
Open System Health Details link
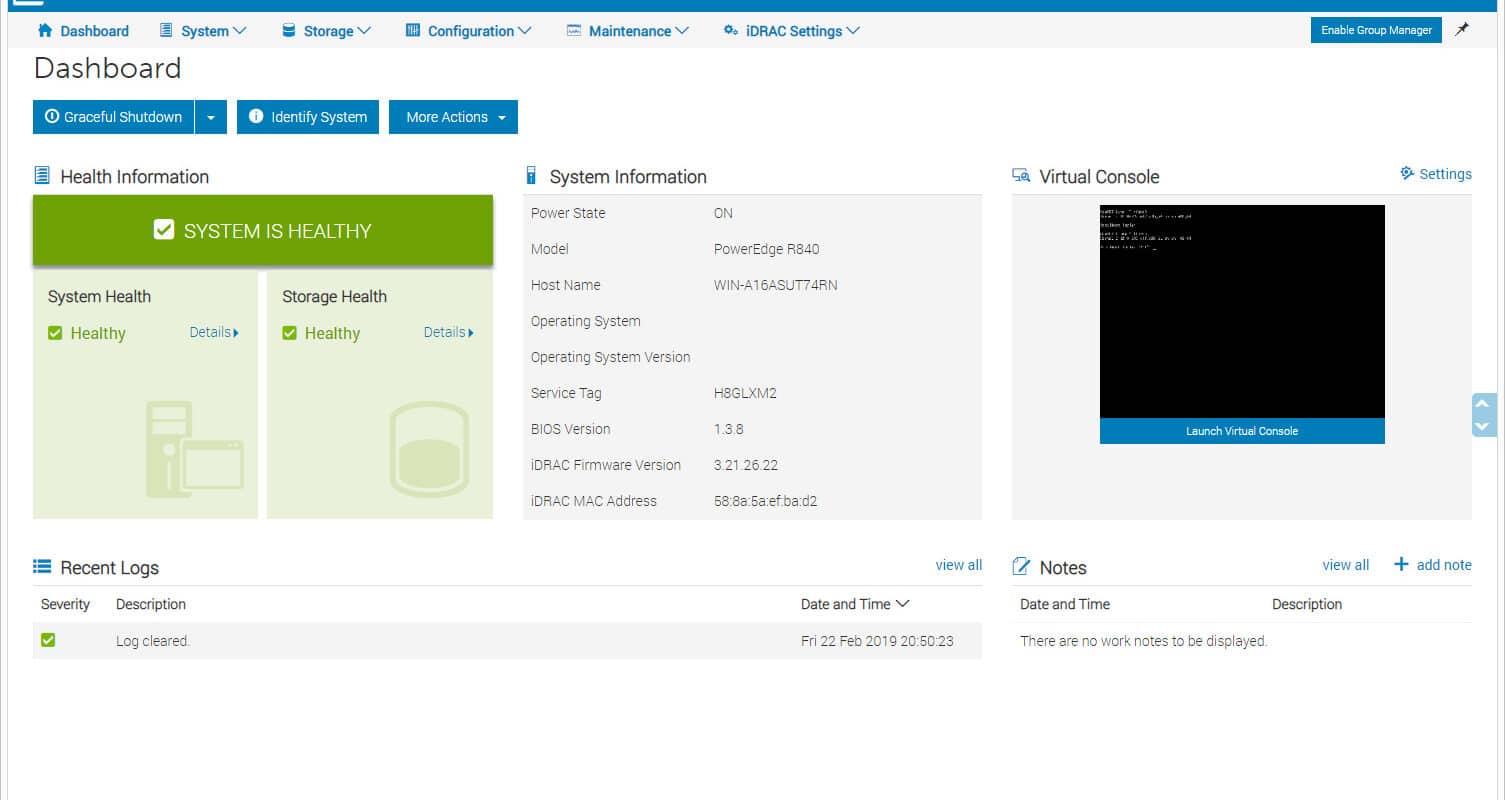pyautogui.click(x=214, y=332)
